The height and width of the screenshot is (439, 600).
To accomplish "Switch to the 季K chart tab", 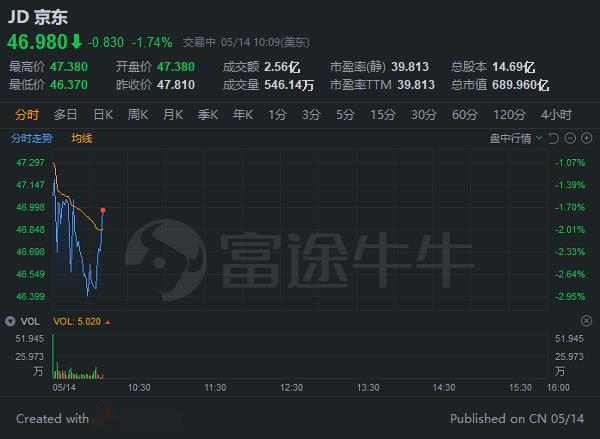I will pyautogui.click(x=208, y=114).
